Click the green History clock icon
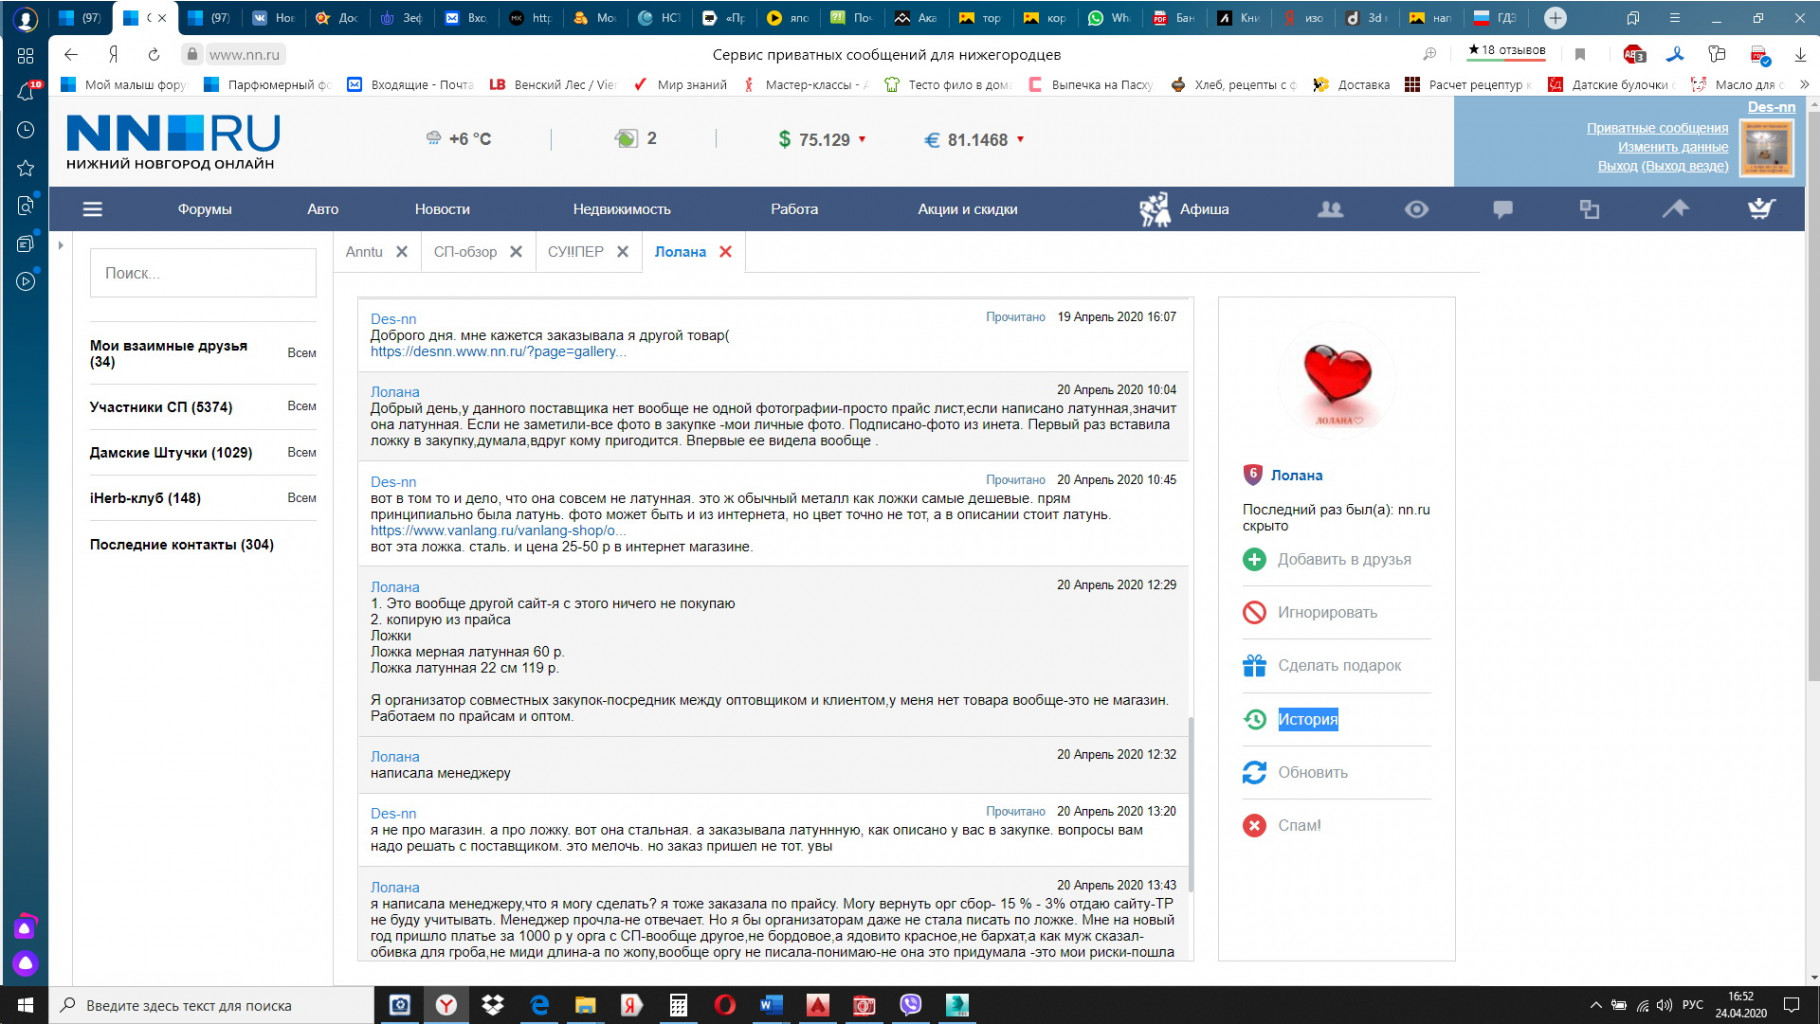 pos(1254,719)
